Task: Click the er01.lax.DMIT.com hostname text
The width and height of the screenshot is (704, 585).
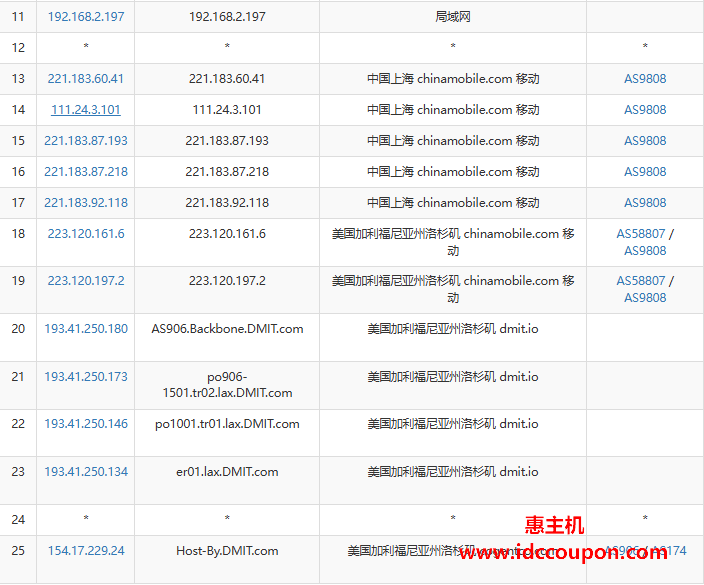Action: (227, 472)
